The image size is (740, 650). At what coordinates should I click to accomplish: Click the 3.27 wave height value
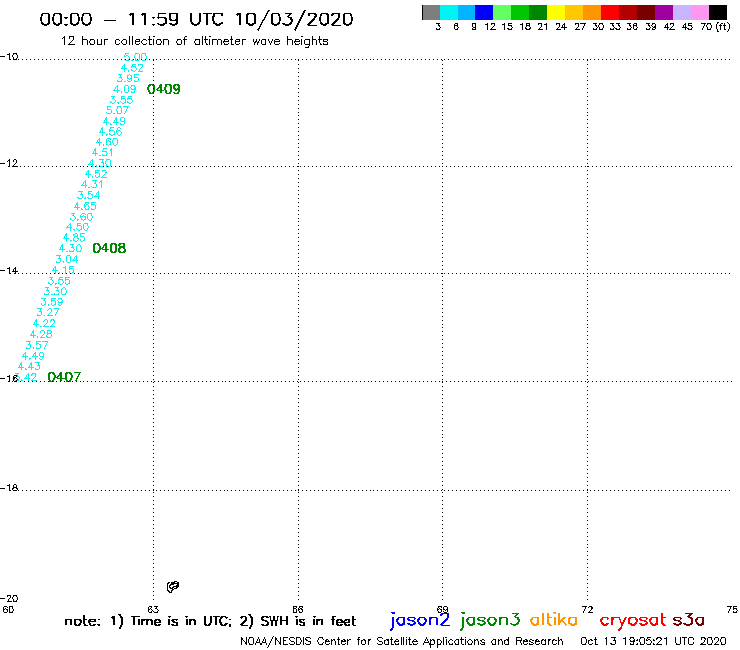tap(48, 312)
